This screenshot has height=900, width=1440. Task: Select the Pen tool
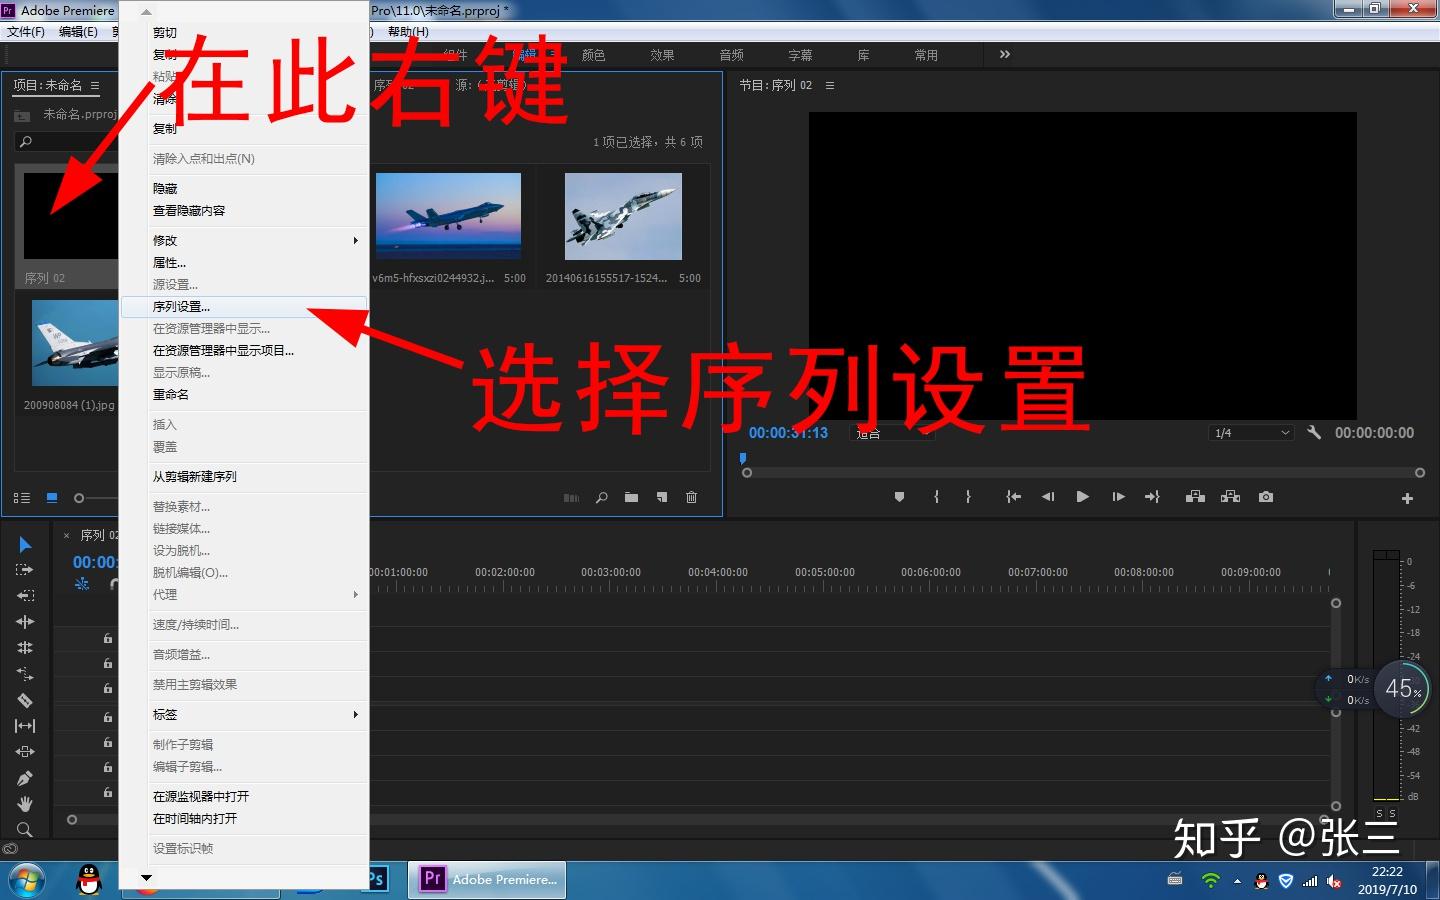pos(25,777)
